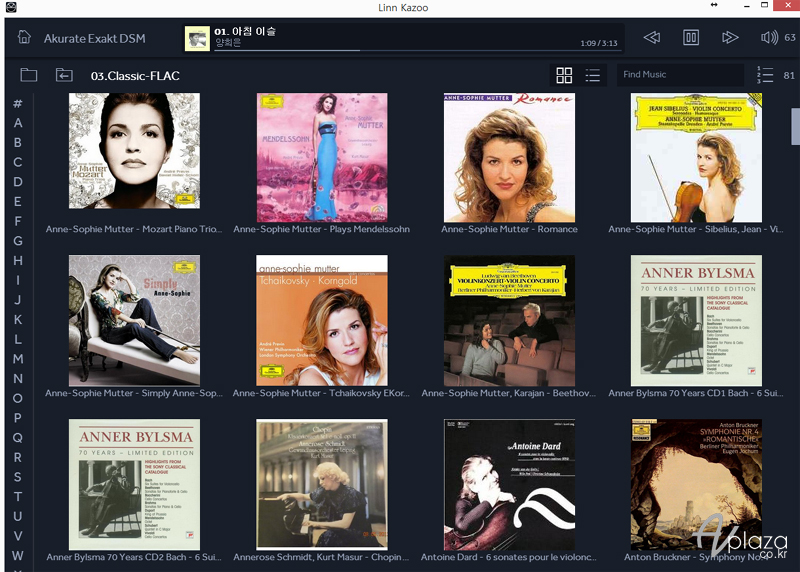Click the volume speaker icon

coord(768,38)
